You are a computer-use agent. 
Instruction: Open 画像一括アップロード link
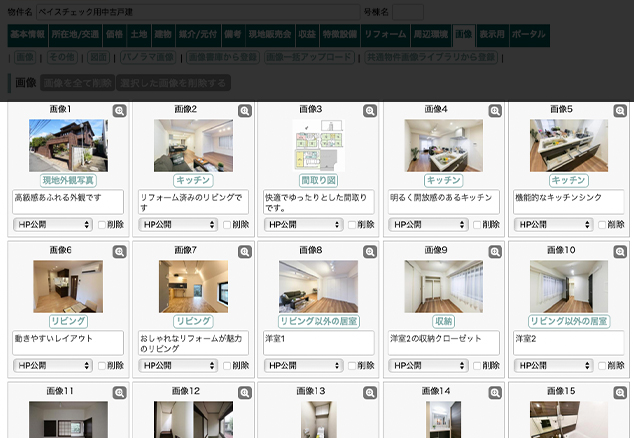tap(309, 57)
